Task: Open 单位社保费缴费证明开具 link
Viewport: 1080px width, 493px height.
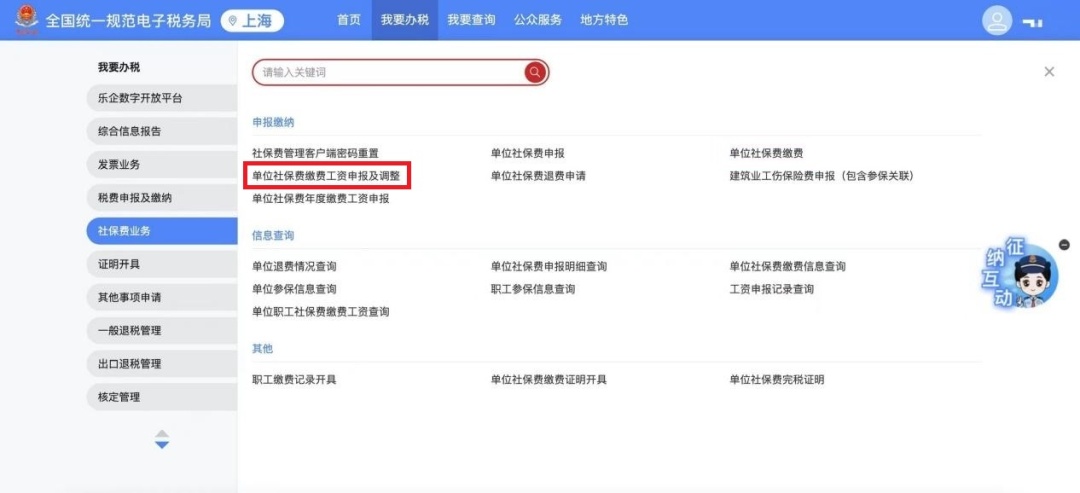Action: click(549, 379)
